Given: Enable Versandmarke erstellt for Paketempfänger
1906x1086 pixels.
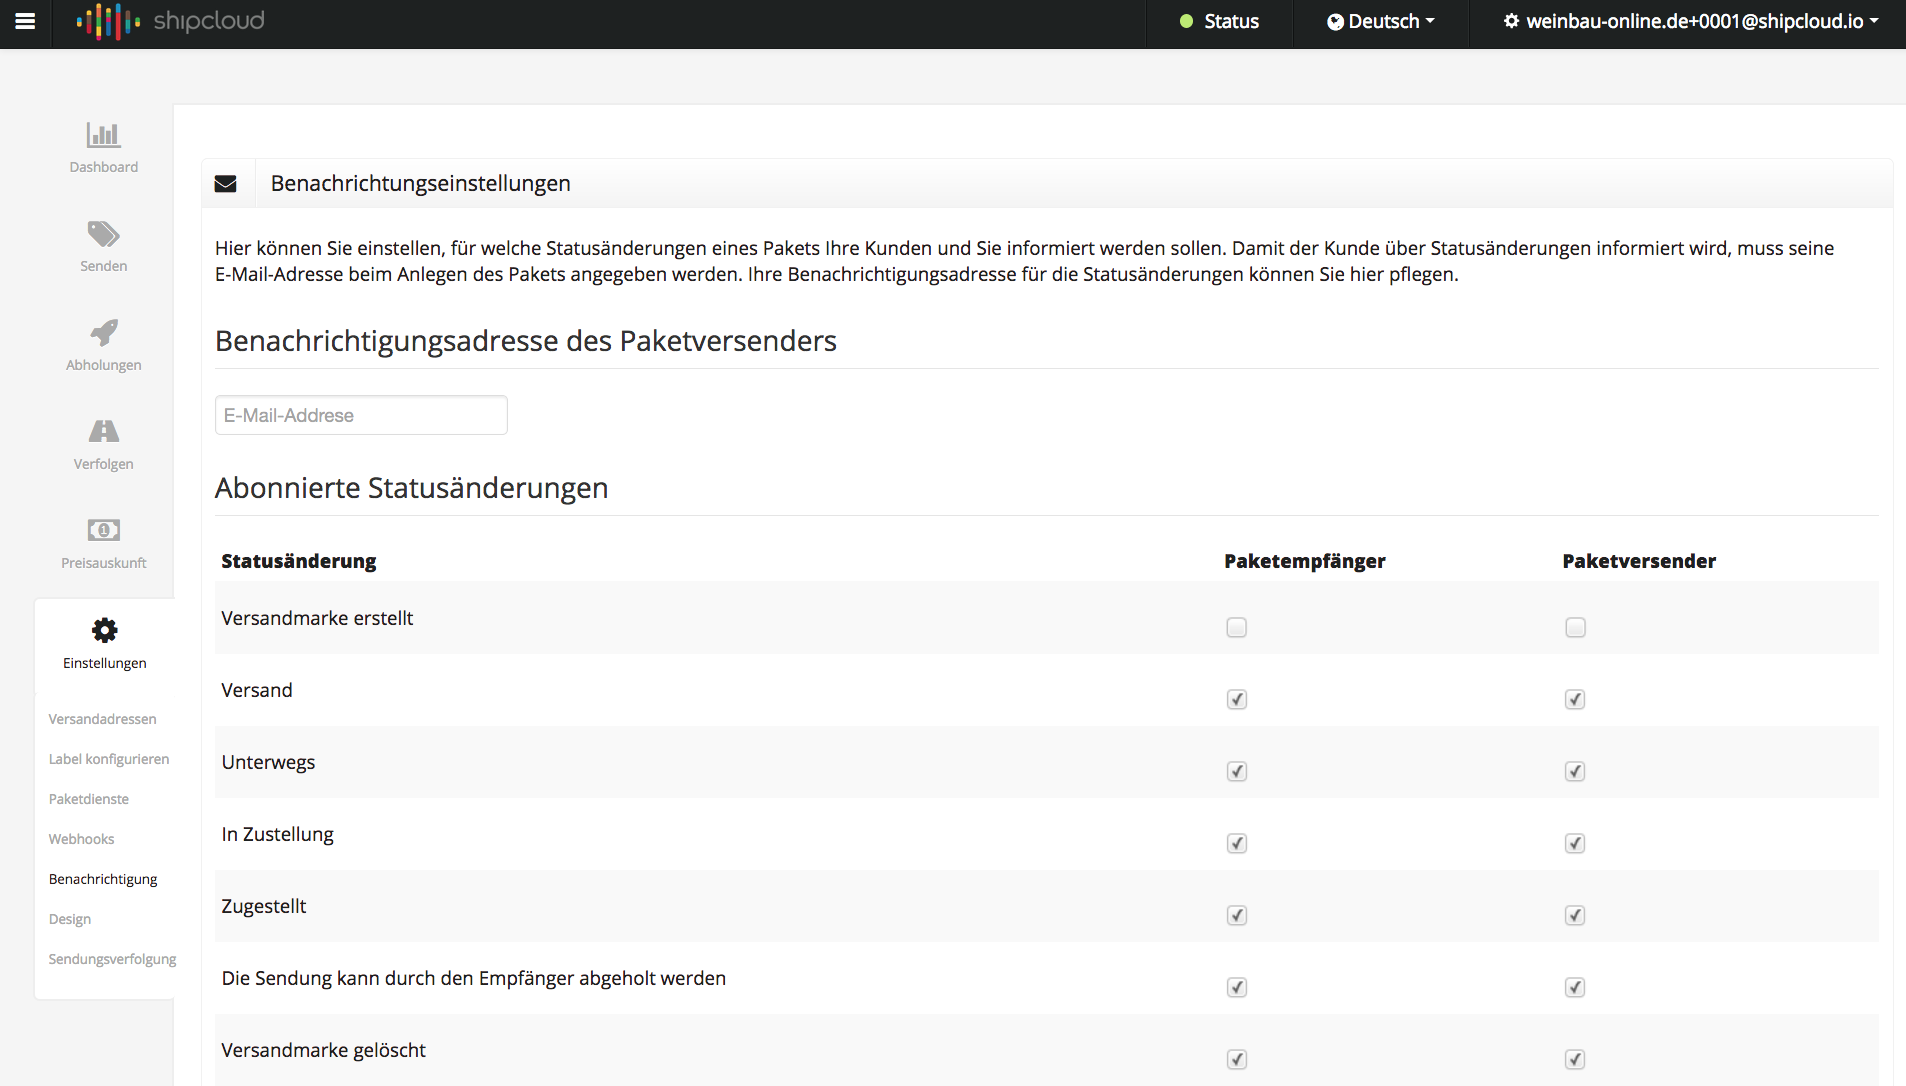Looking at the screenshot, I should tap(1236, 627).
